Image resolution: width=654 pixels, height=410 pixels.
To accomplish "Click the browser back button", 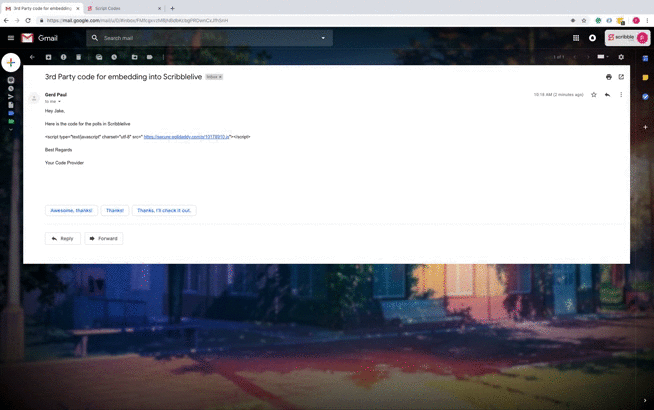I will point(6,20).
